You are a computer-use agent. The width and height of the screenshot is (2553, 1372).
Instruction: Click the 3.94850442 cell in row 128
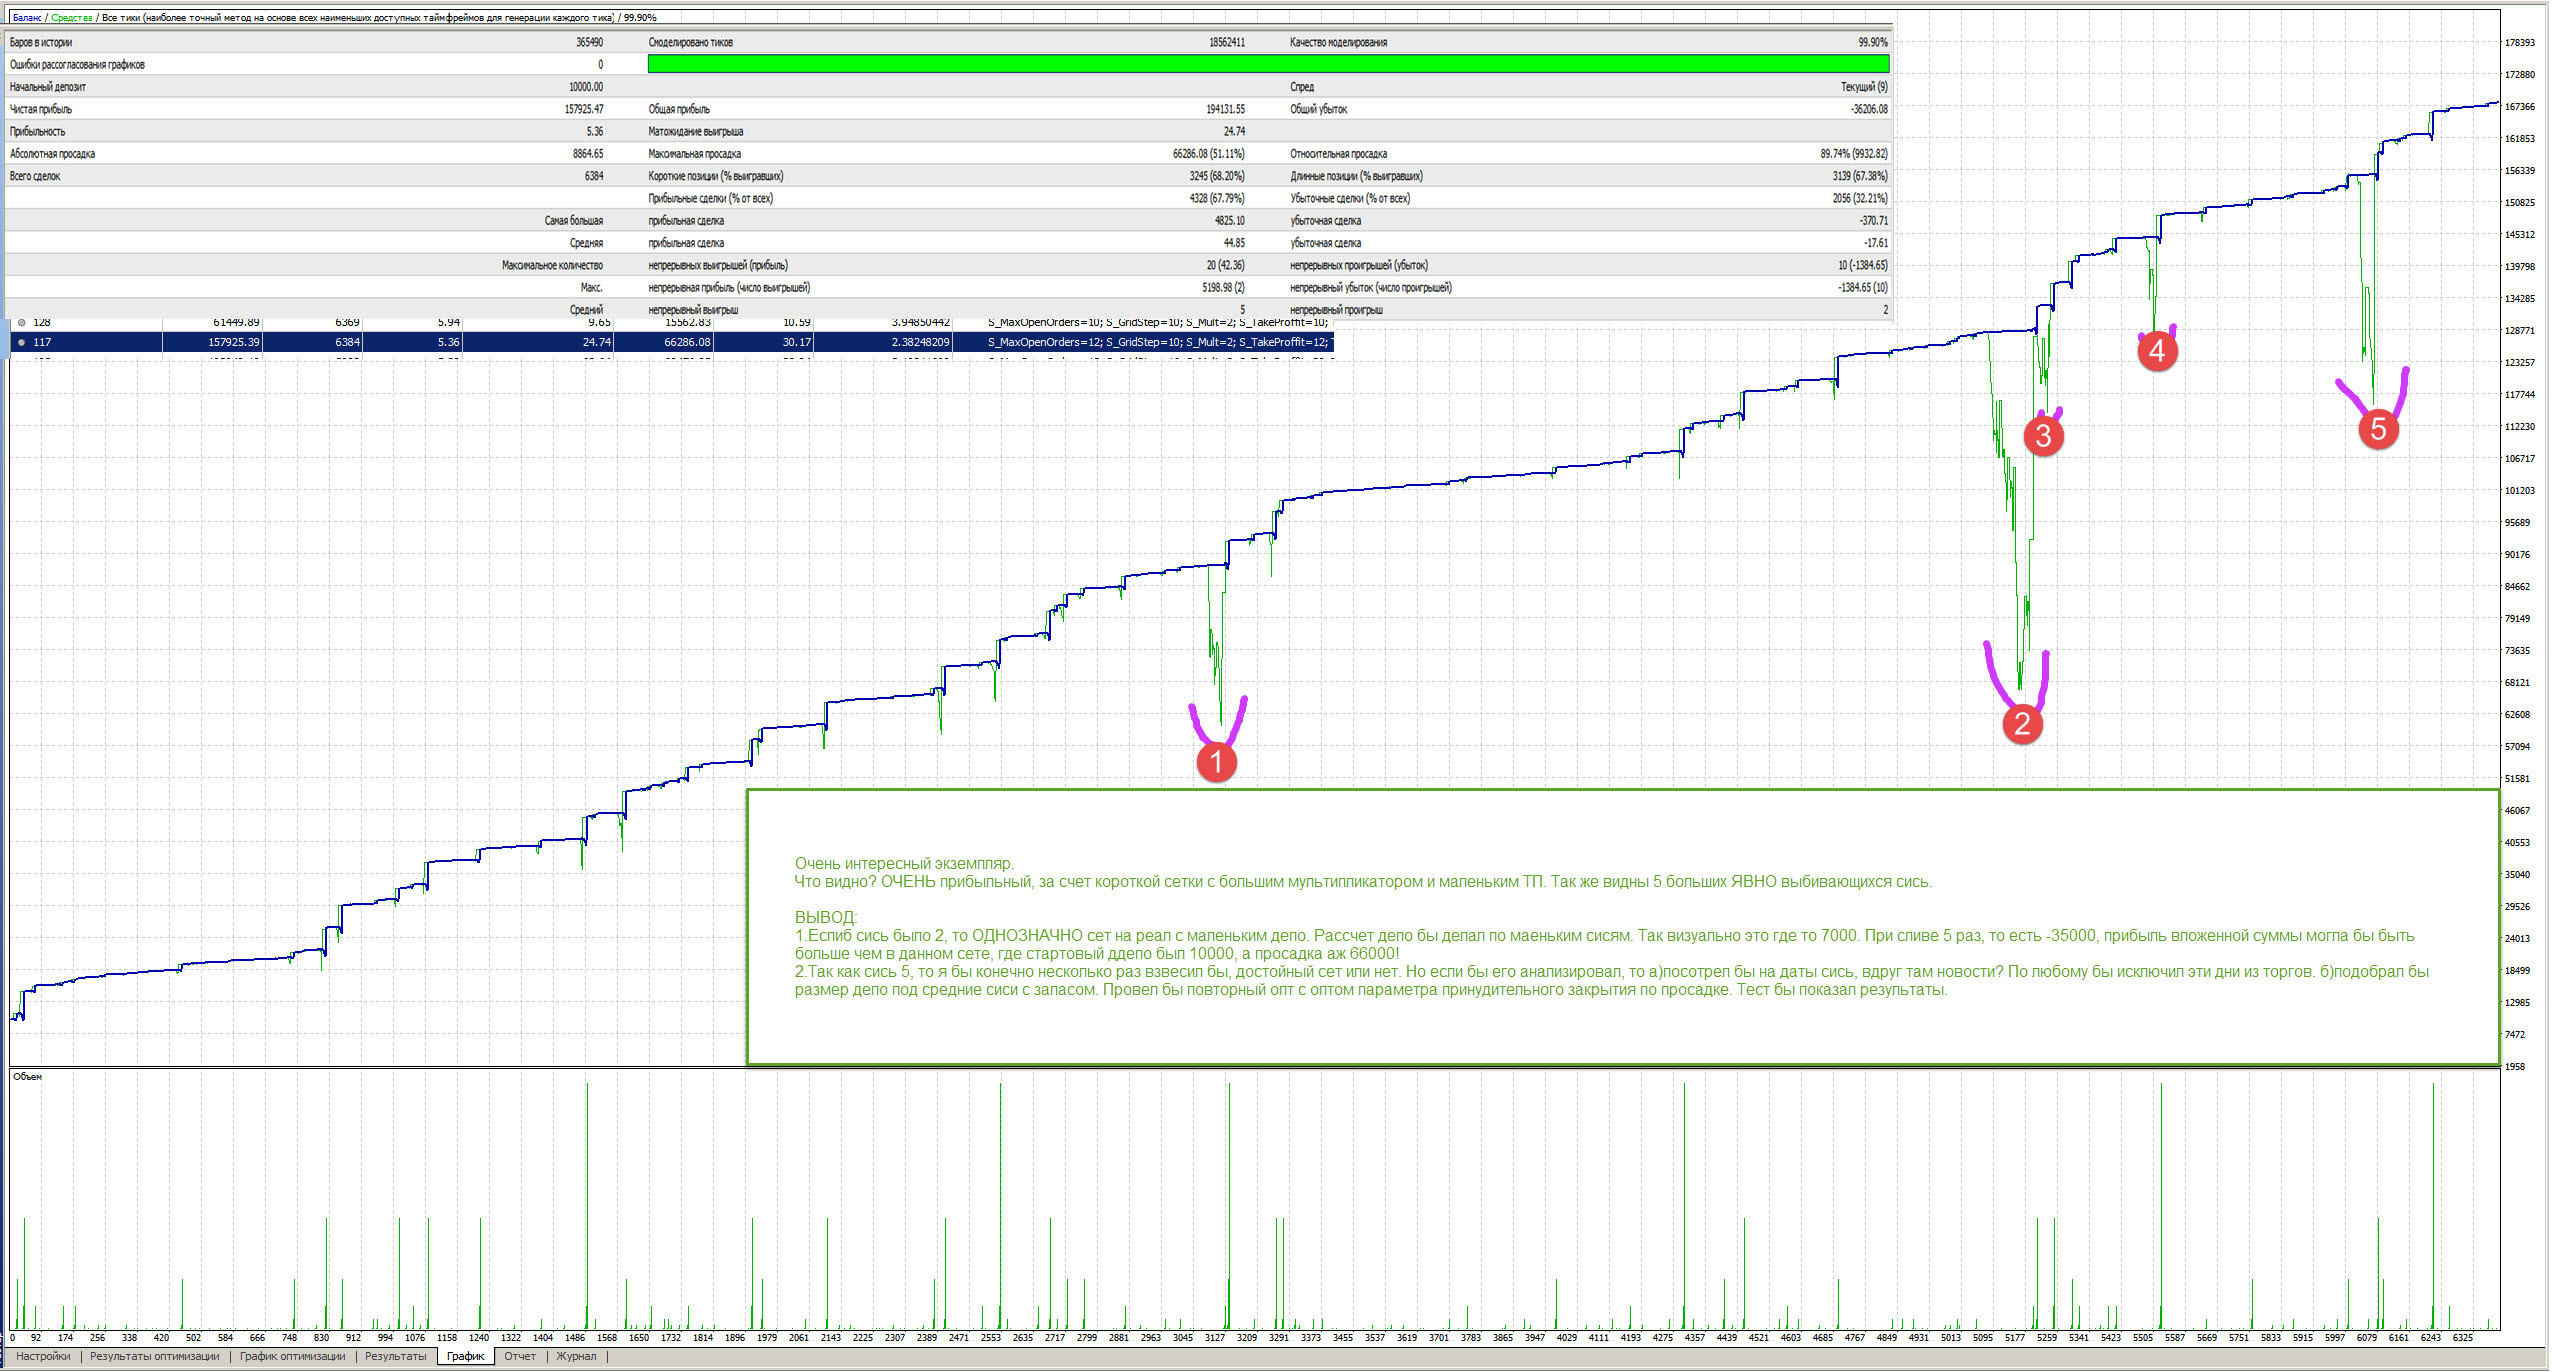pyautogui.click(x=920, y=322)
